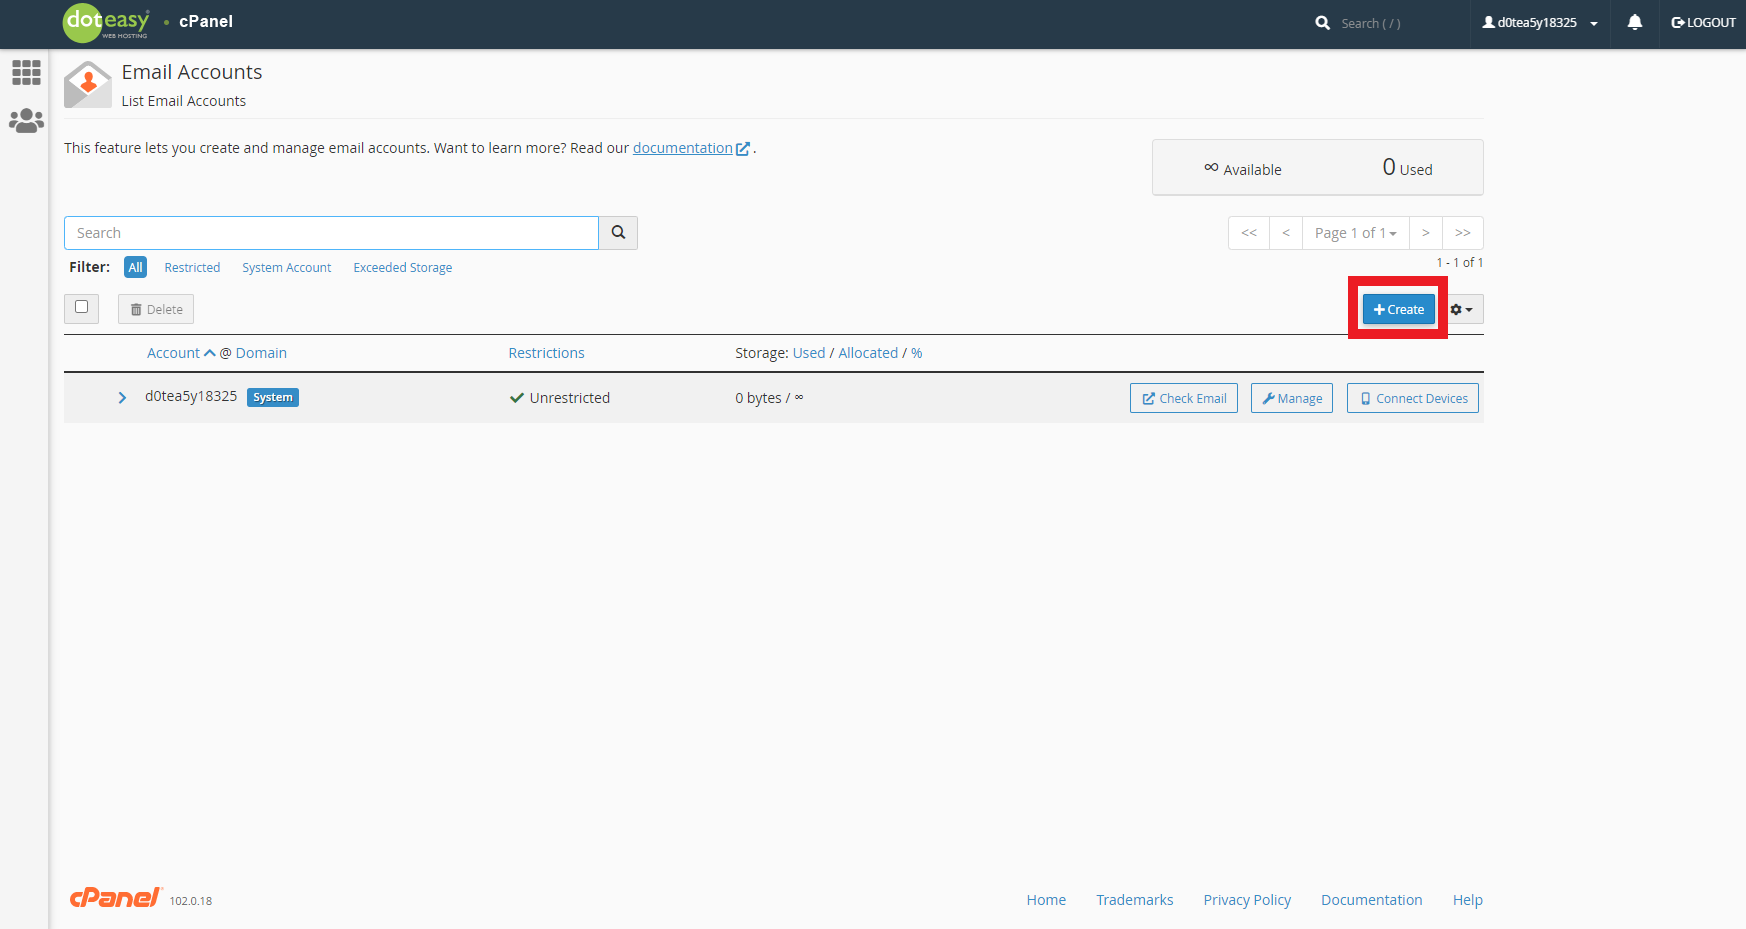The width and height of the screenshot is (1746, 929).
Task: Tick the select-all checkbox
Action: [x=81, y=308]
